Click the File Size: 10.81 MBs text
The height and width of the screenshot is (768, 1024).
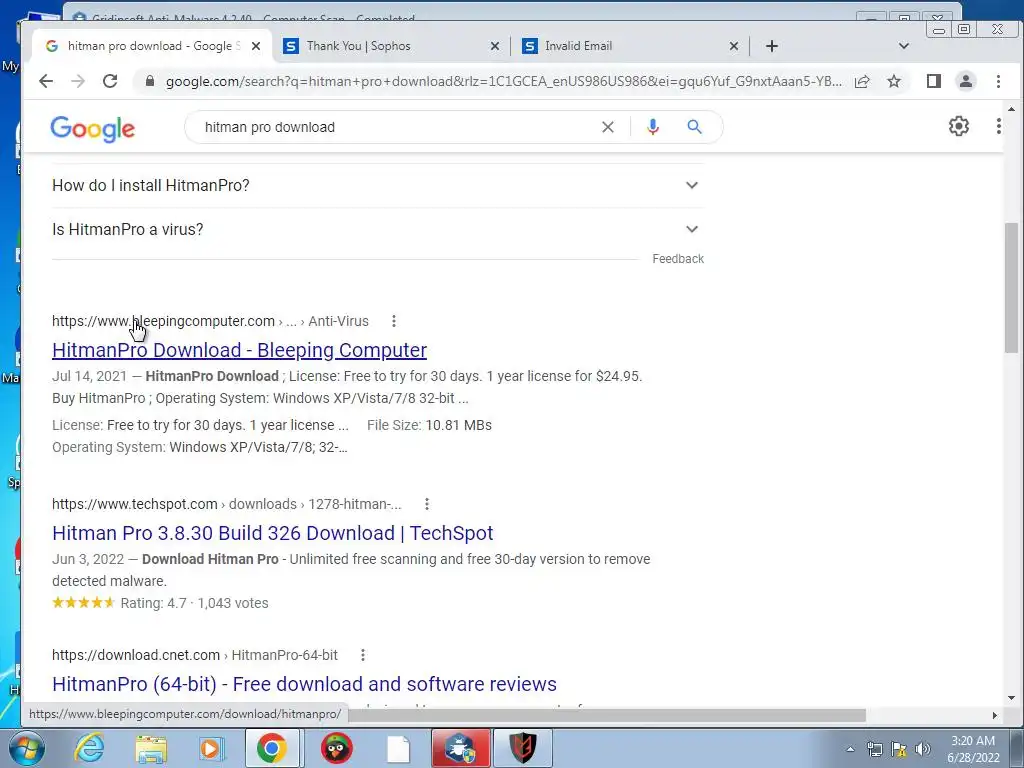pos(429,425)
